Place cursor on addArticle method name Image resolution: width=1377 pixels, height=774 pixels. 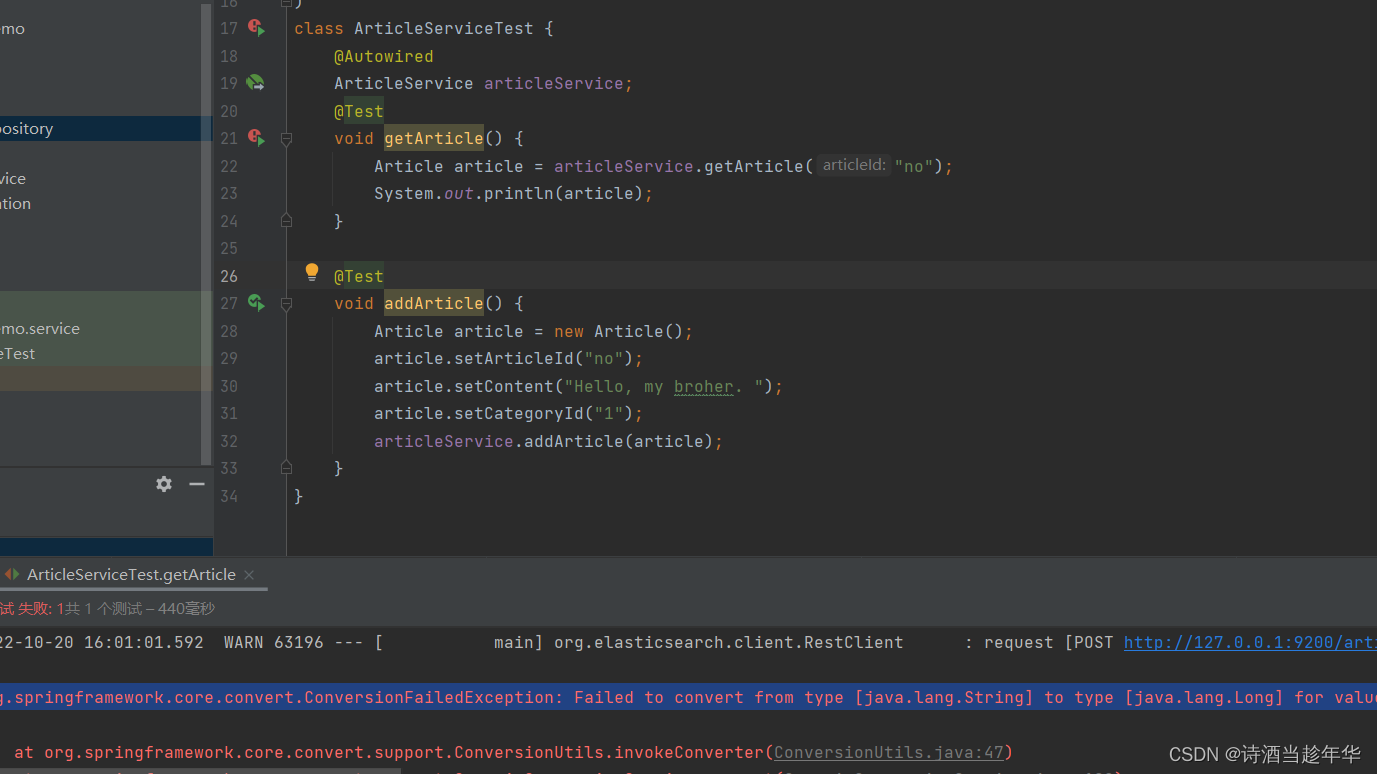434,303
